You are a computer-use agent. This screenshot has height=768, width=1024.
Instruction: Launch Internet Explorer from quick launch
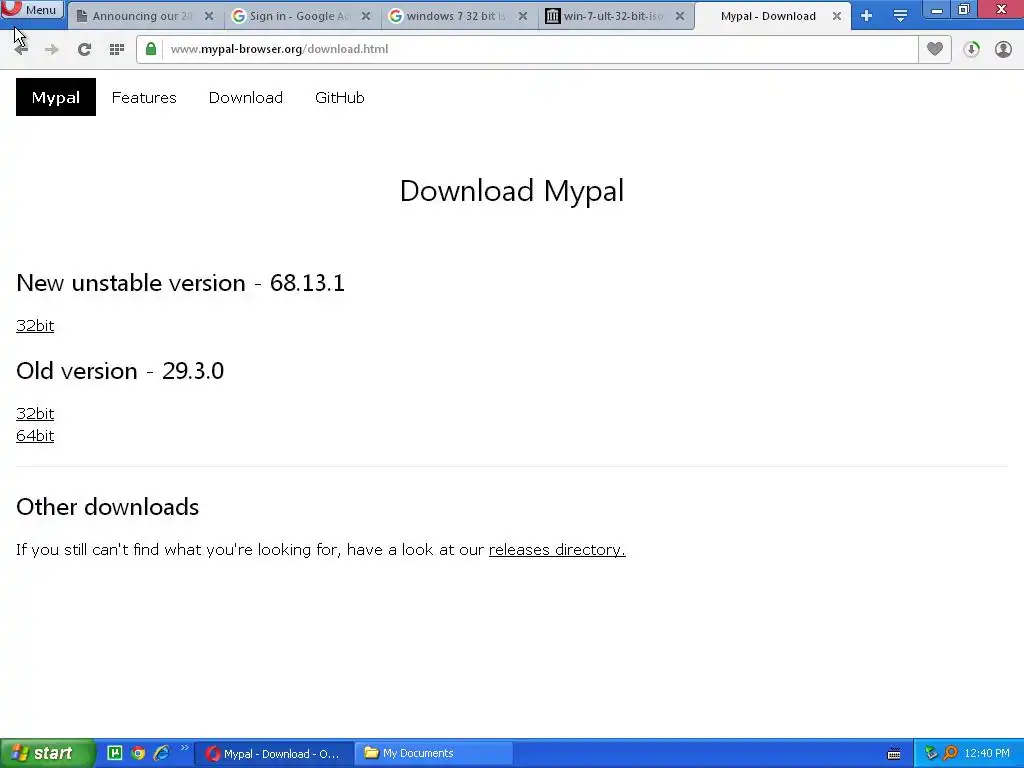pos(161,753)
